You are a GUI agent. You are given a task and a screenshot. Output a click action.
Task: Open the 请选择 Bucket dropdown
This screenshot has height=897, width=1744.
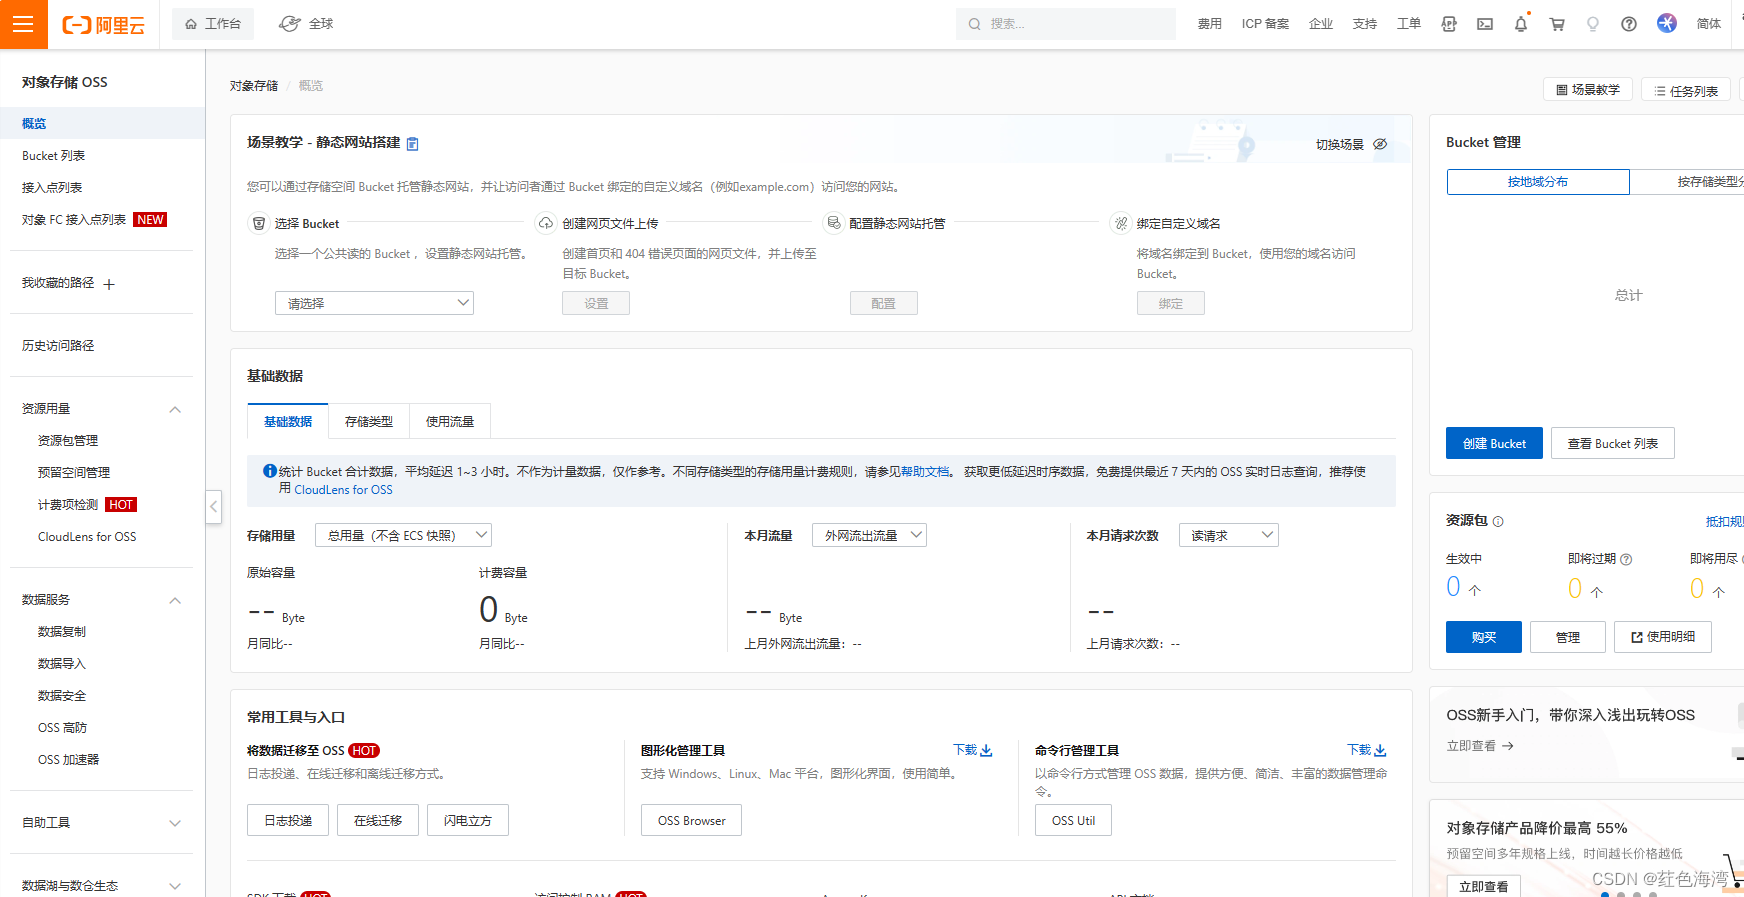coord(374,303)
